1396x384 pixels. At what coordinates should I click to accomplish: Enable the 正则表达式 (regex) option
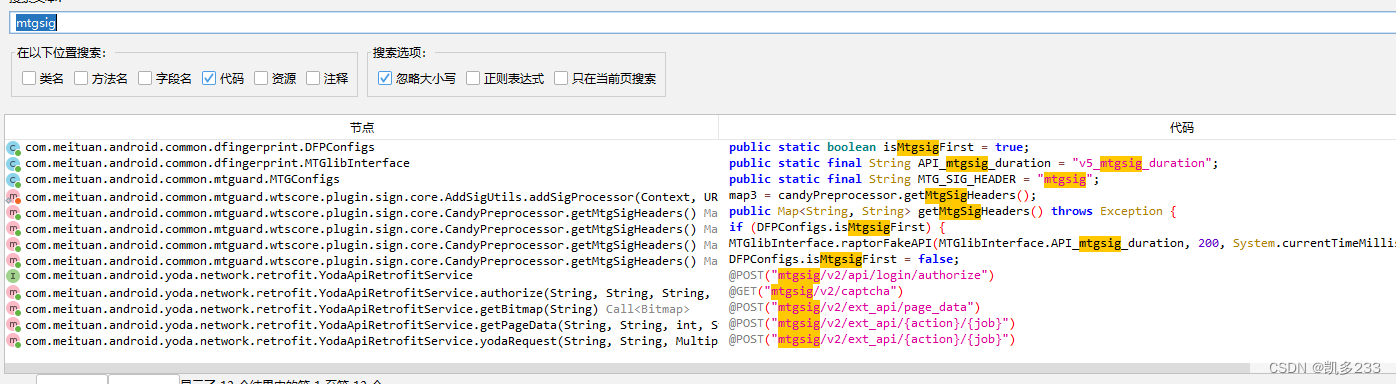473,78
